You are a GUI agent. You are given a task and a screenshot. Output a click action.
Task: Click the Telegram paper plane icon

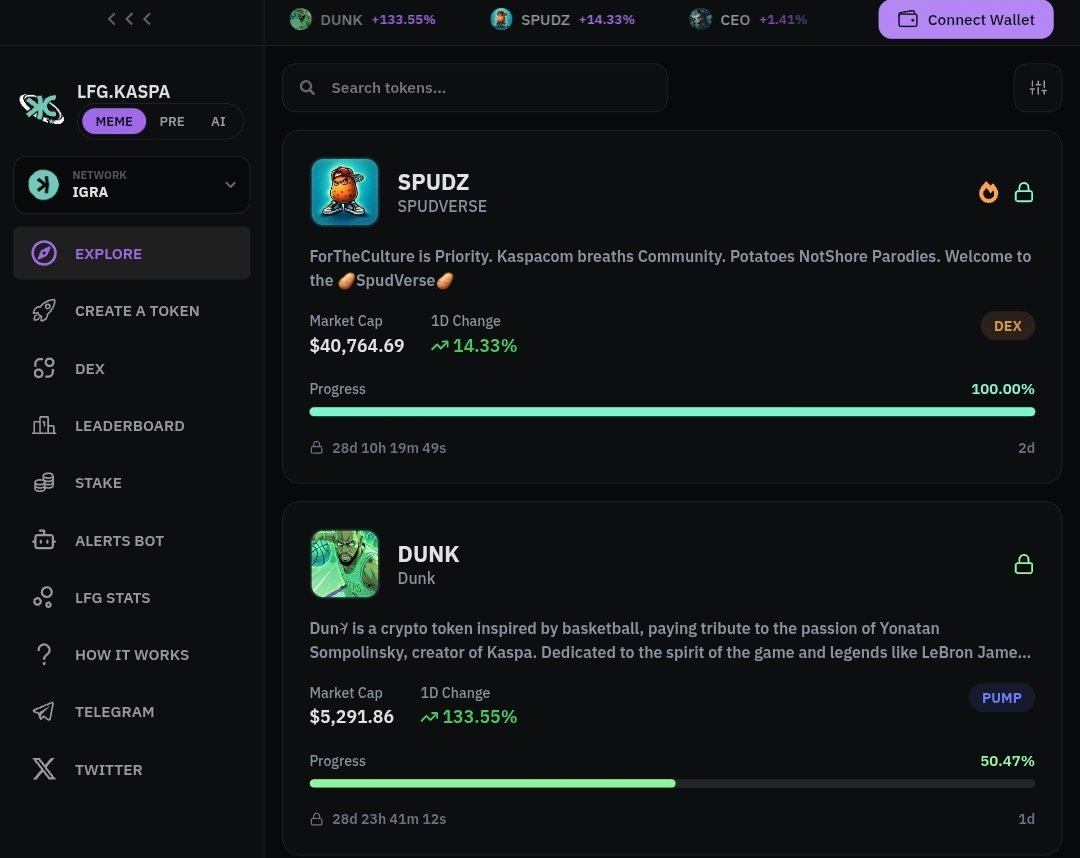point(43,712)
